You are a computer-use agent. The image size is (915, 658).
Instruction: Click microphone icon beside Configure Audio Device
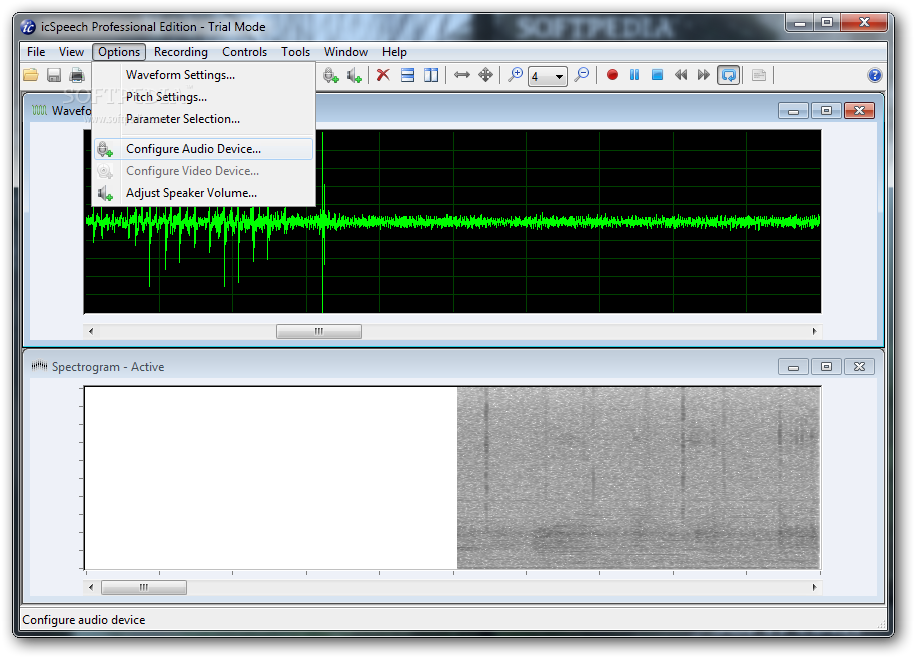105,149
